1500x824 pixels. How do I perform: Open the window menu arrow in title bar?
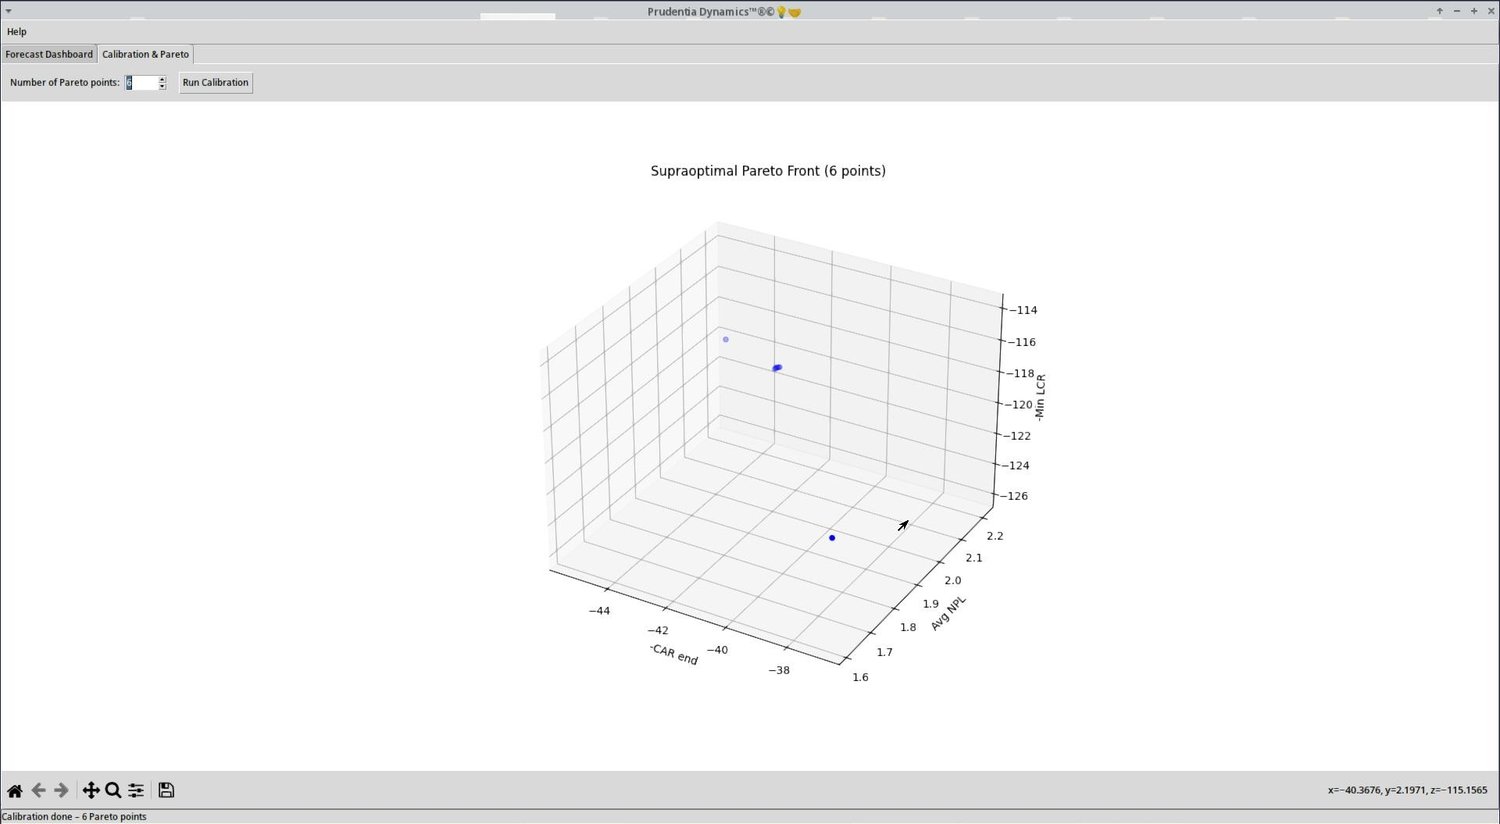(x=8, y=11)
